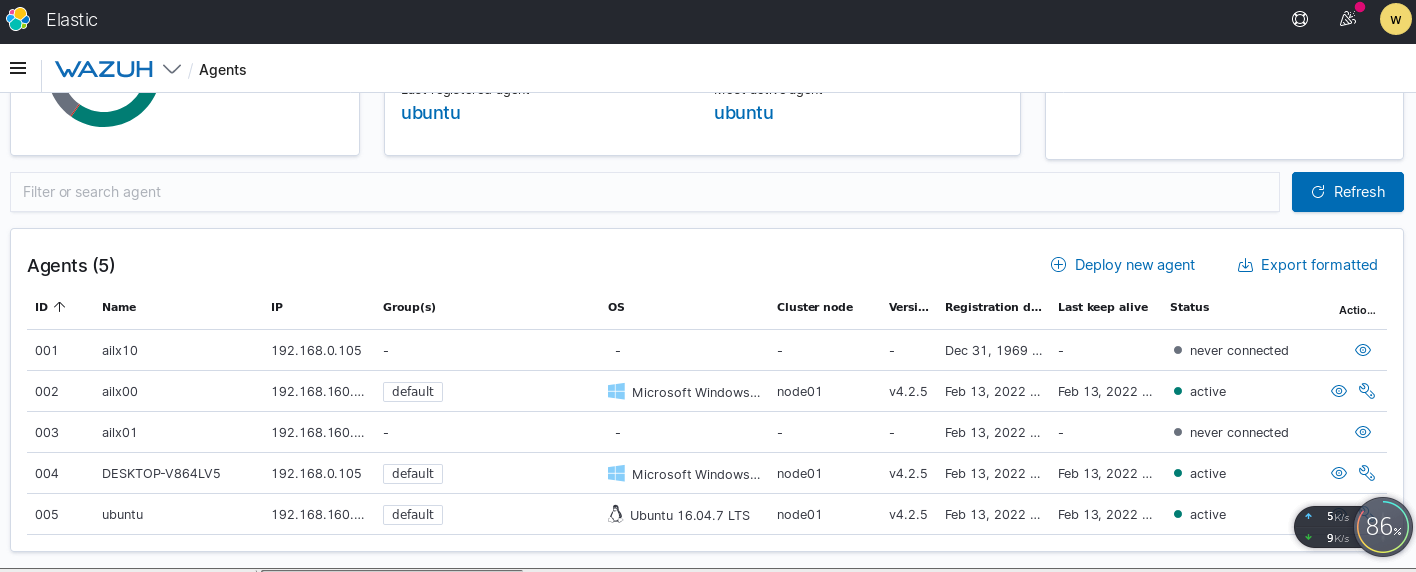Click the Elastic logo icon

tap(18, 19)
